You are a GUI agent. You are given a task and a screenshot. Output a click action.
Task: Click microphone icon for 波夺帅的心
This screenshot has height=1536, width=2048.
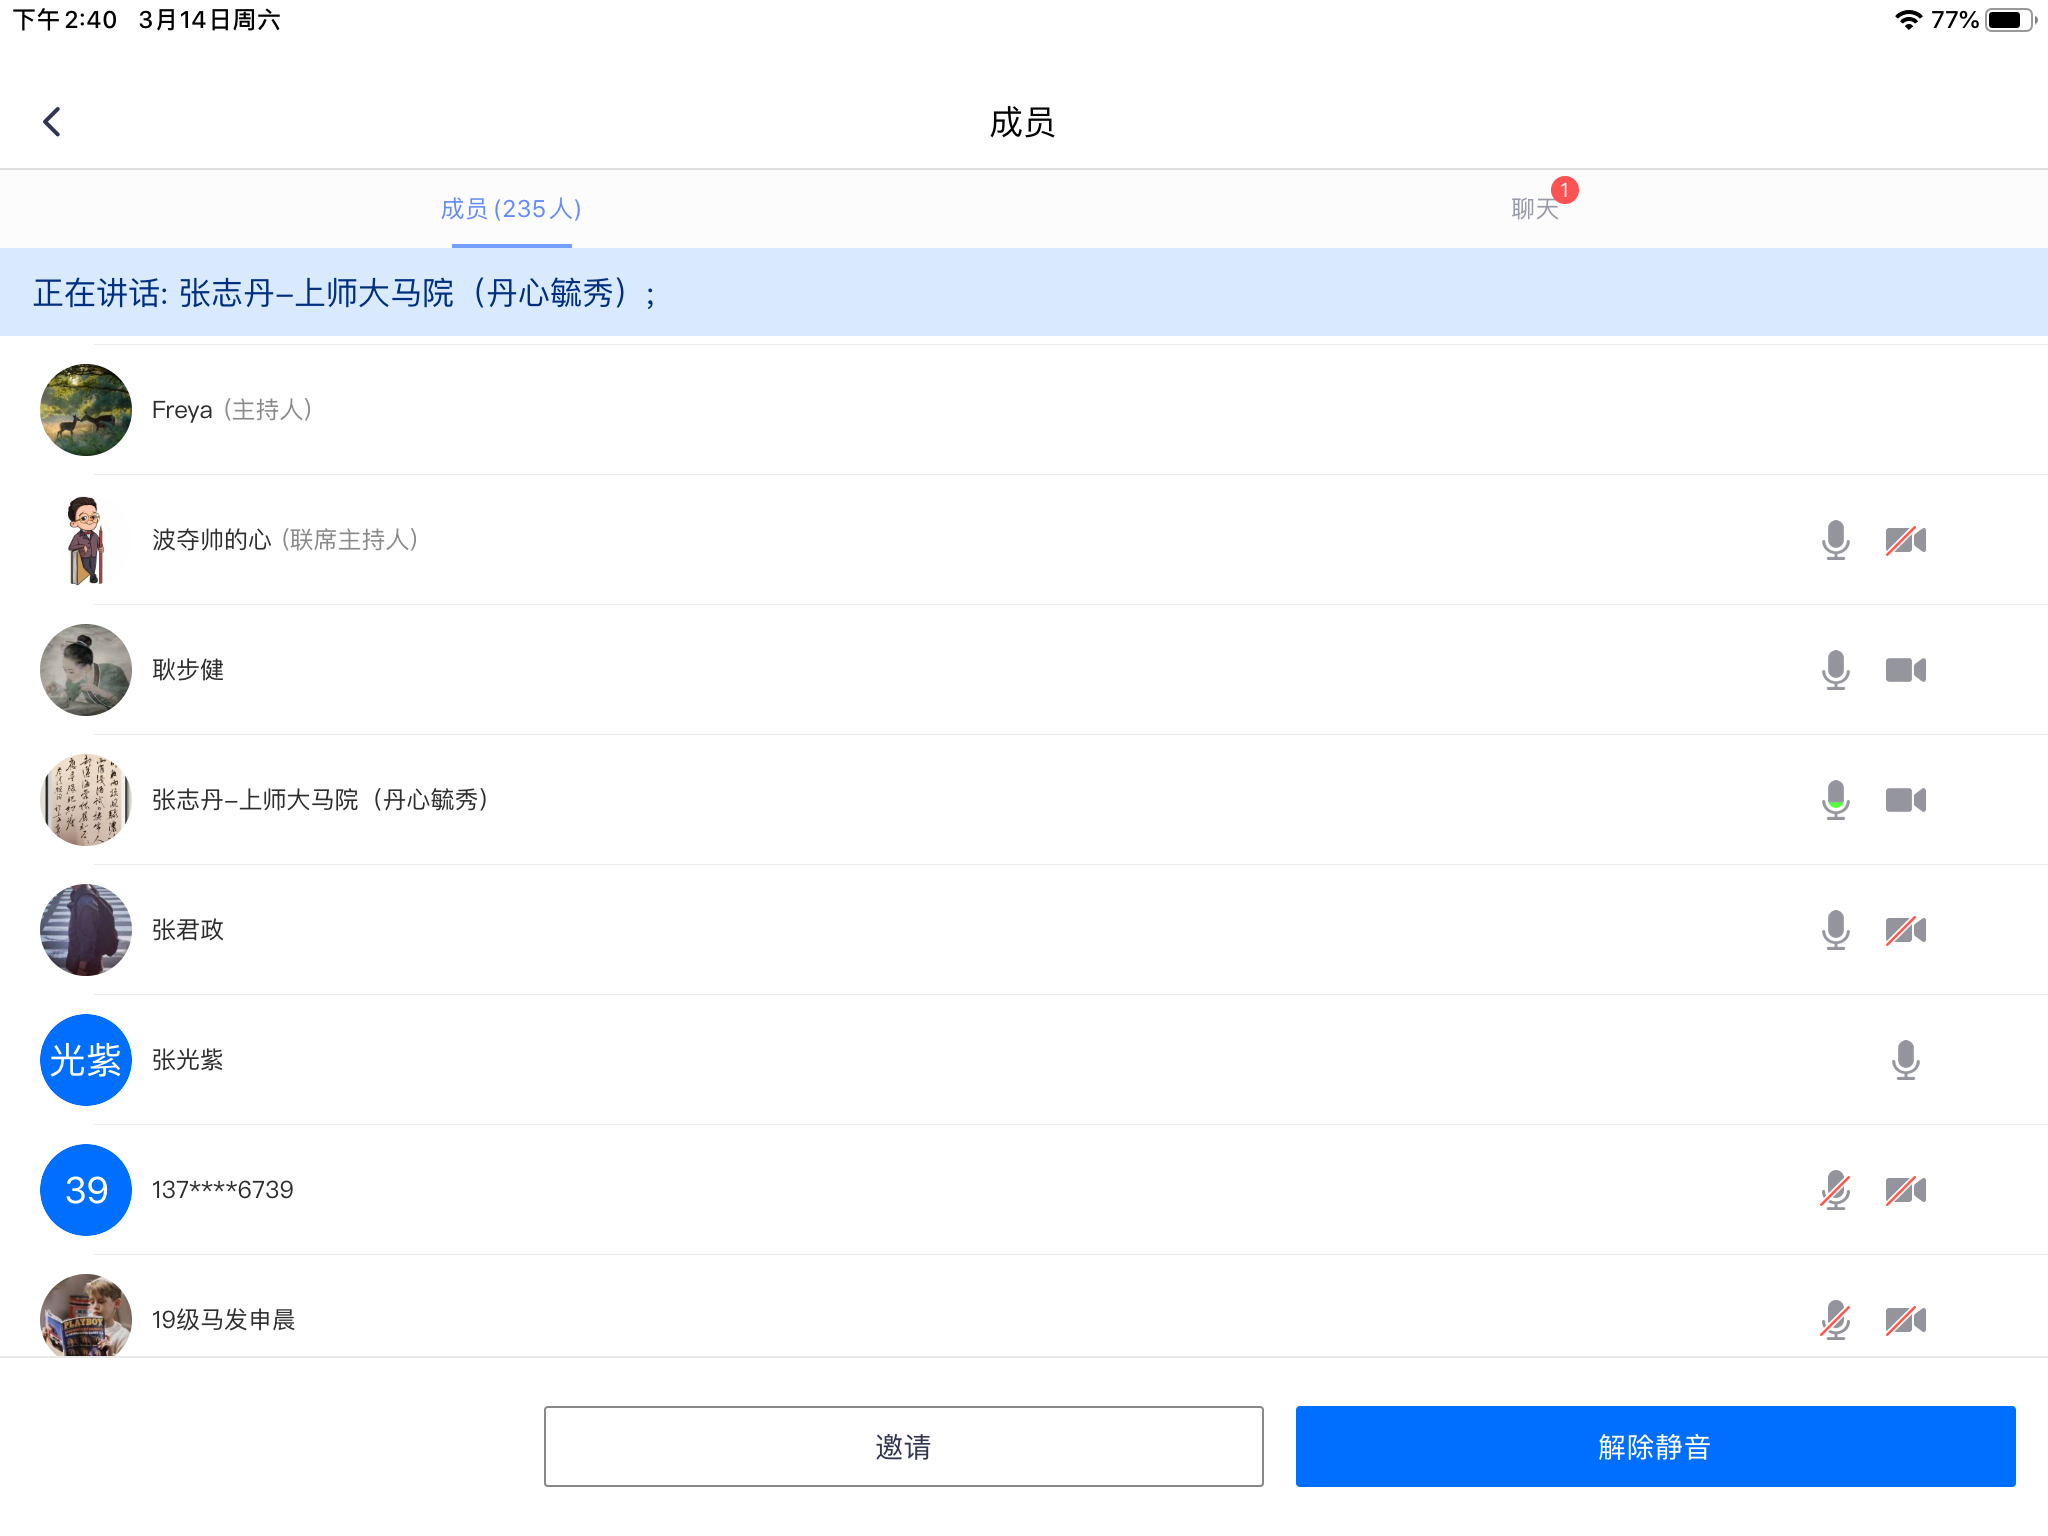[x=1835, y=540]
